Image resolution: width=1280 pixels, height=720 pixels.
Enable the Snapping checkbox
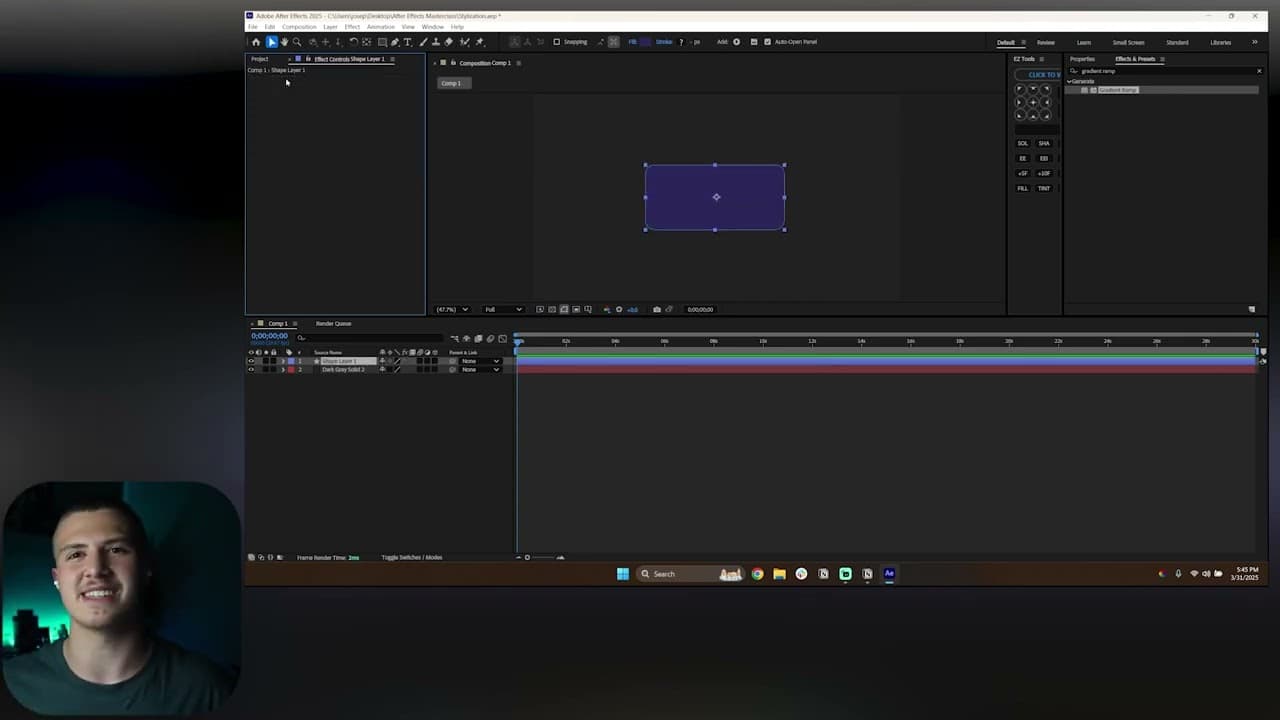(557, 41)
